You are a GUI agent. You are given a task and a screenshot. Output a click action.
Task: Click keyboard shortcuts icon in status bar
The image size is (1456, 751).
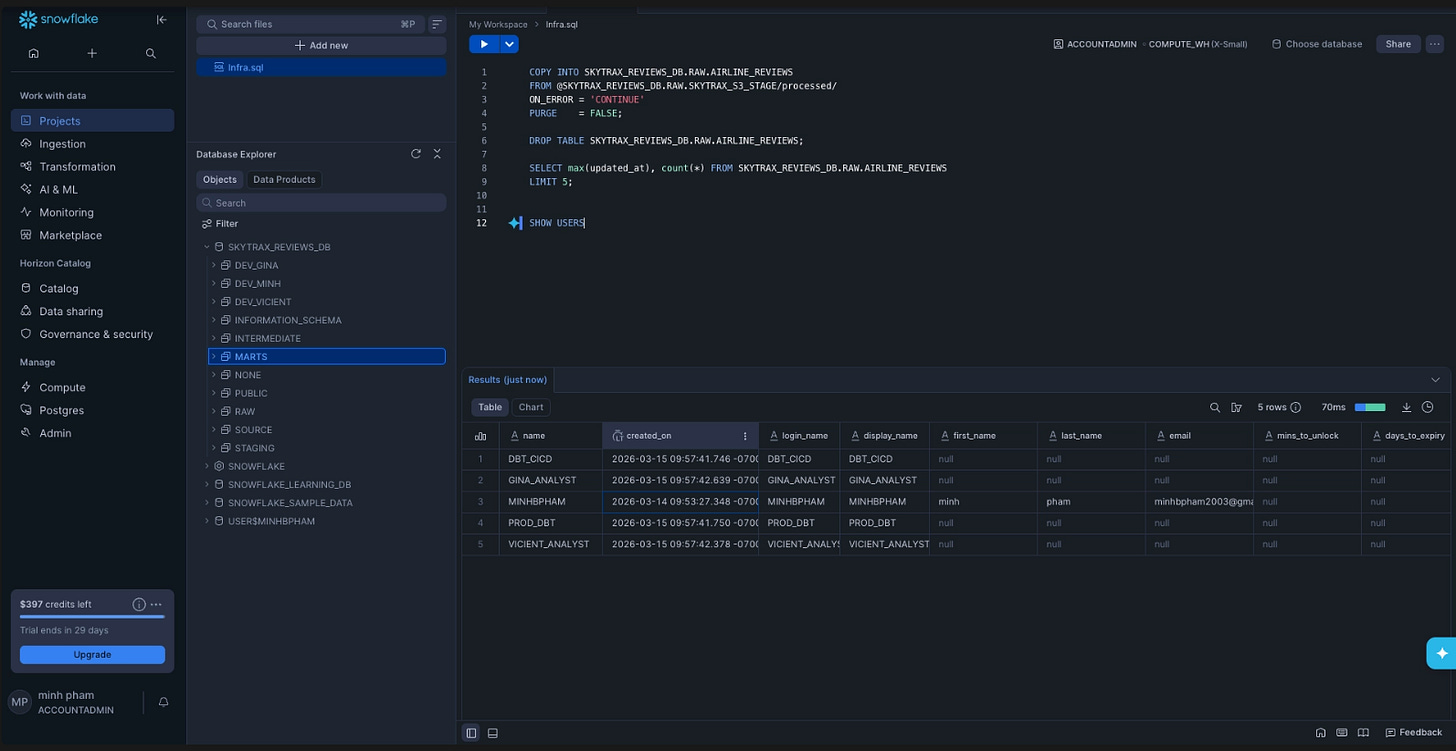tap(1342, 733)
